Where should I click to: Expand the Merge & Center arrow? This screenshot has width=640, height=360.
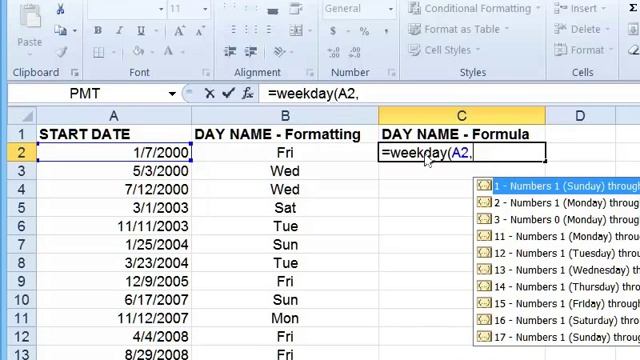tap(310, 31)
